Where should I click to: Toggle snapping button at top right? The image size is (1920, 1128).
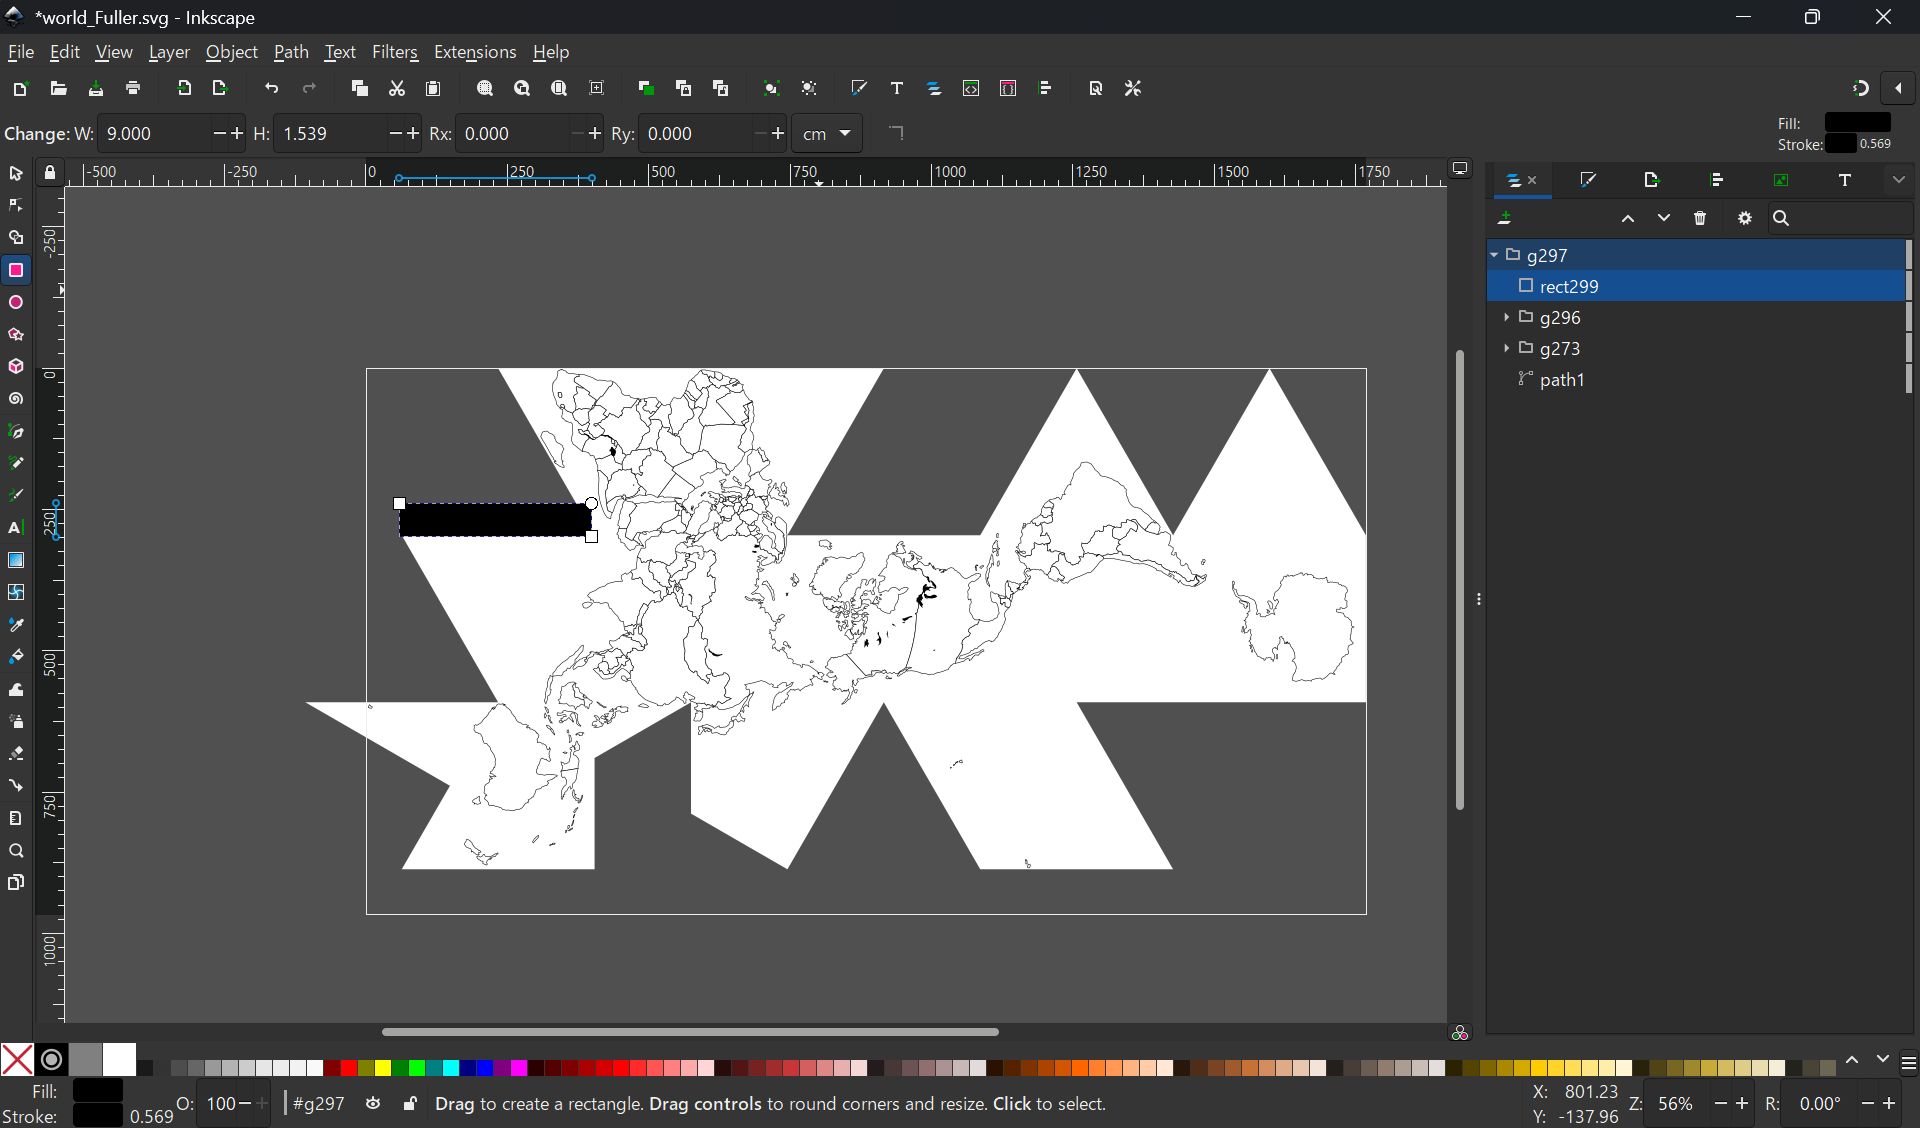click(x=1860, y=89)
